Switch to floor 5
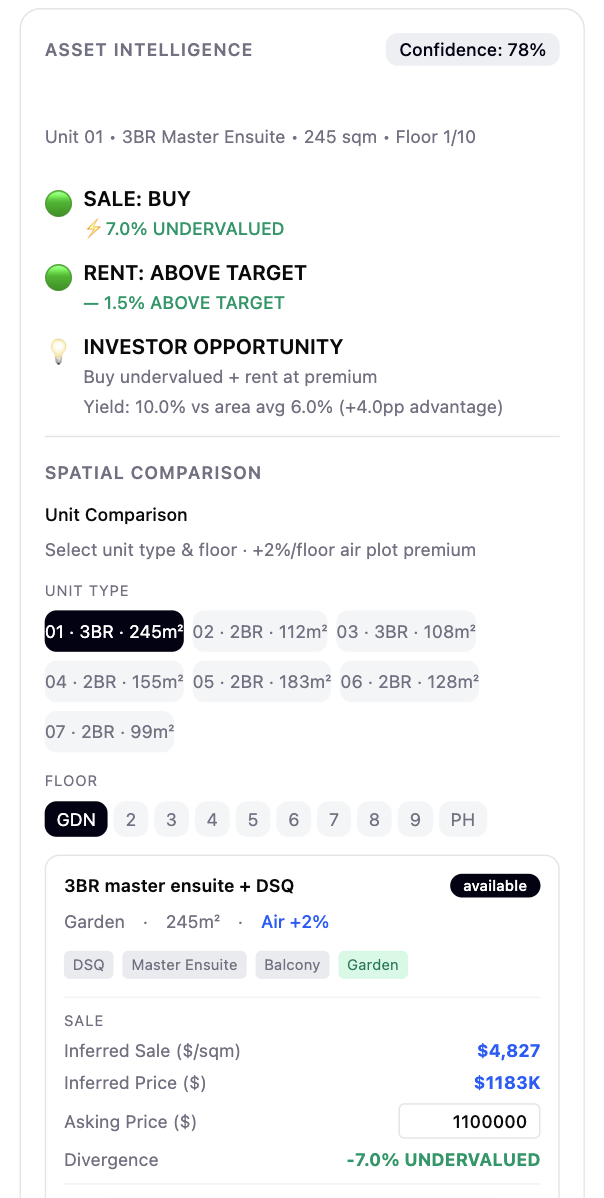Image resolution: width=604 pixels, height=1198 pixels. (x=253, y=820)
